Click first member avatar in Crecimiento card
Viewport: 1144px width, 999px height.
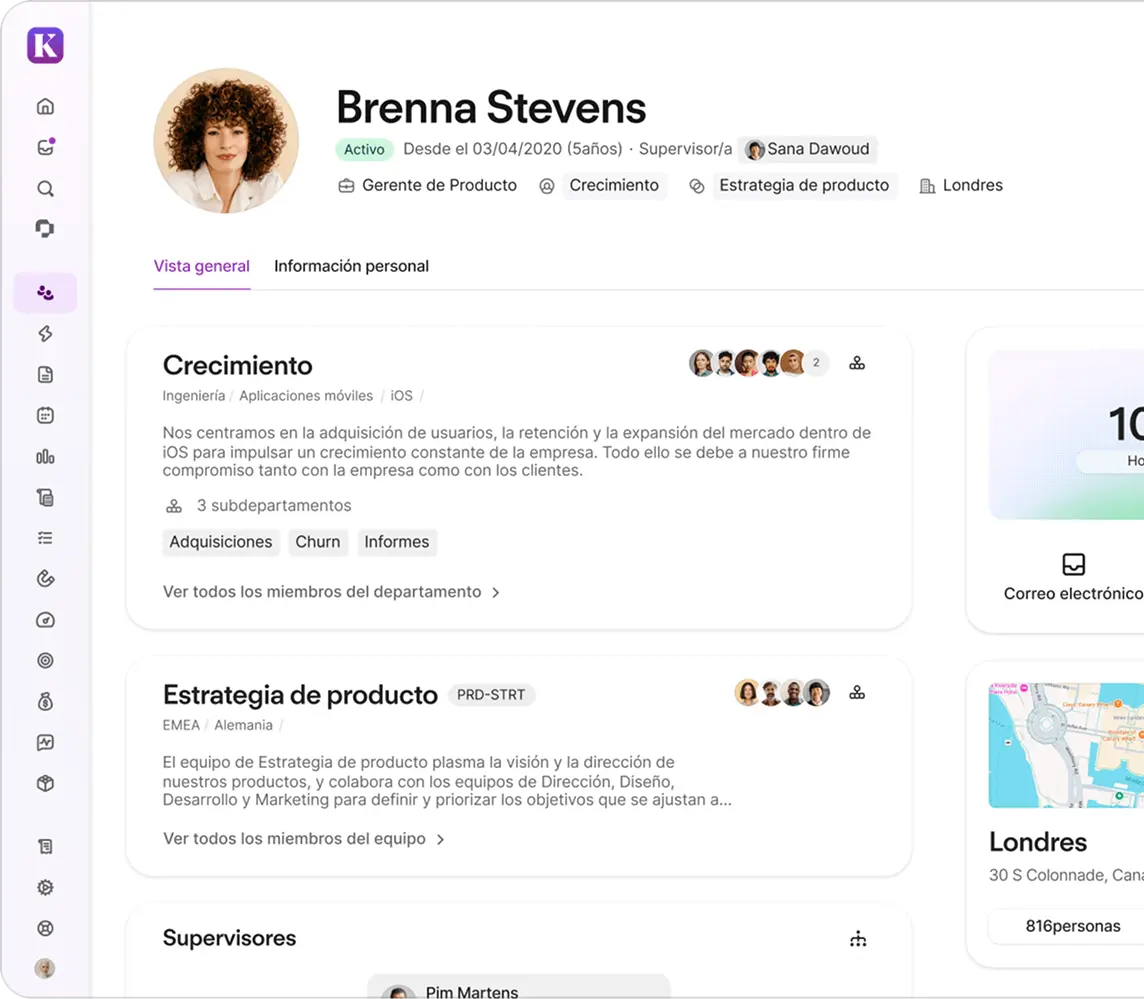click(702, 363)
